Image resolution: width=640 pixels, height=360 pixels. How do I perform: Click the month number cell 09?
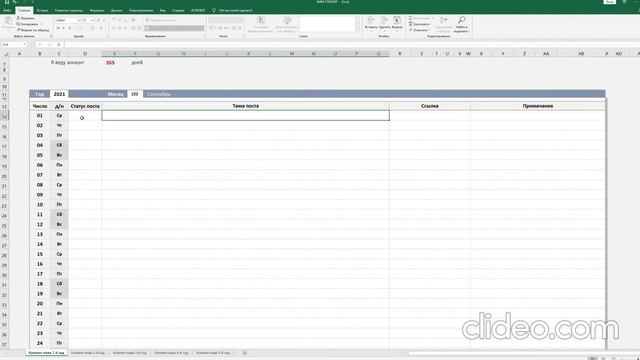[135, 94]
